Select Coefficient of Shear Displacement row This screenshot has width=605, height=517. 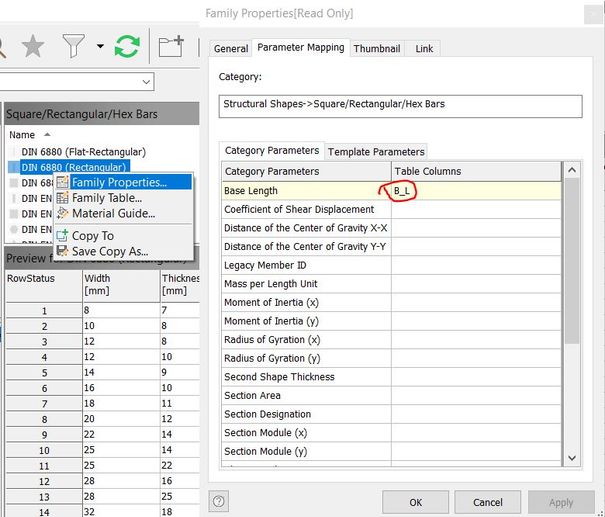tap(391, 210)
